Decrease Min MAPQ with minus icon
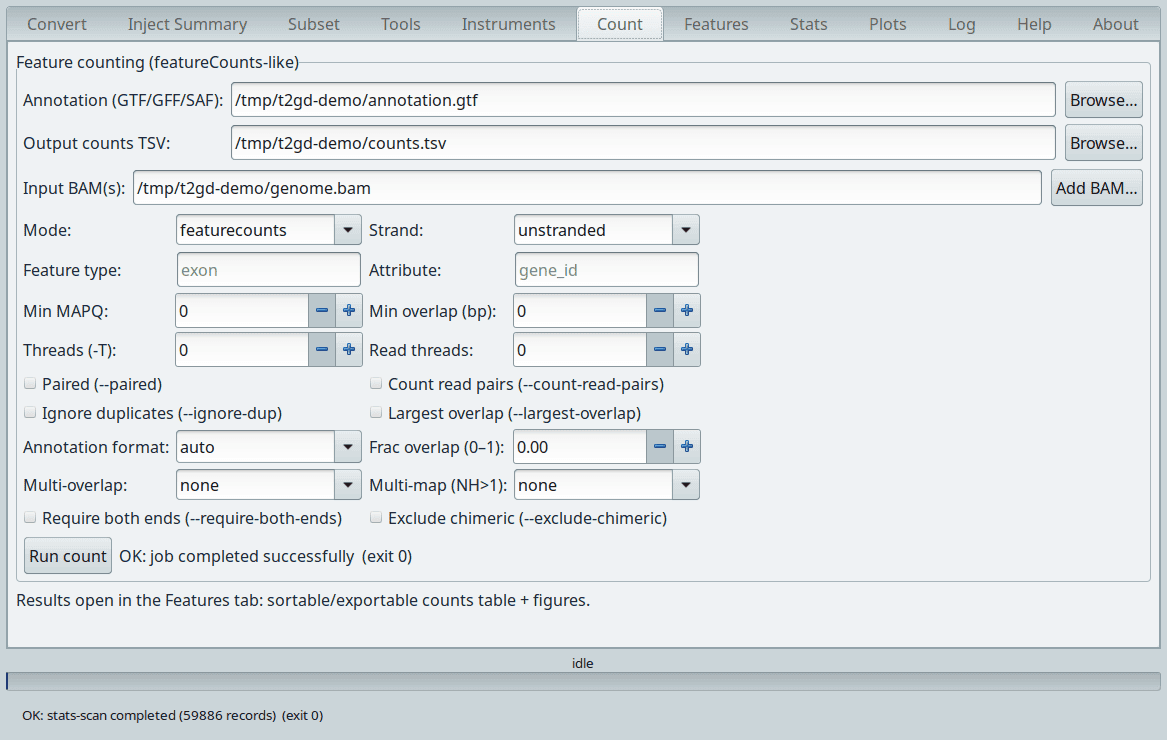This screenshot has width=1167, height=740. (x=322, y=310)
